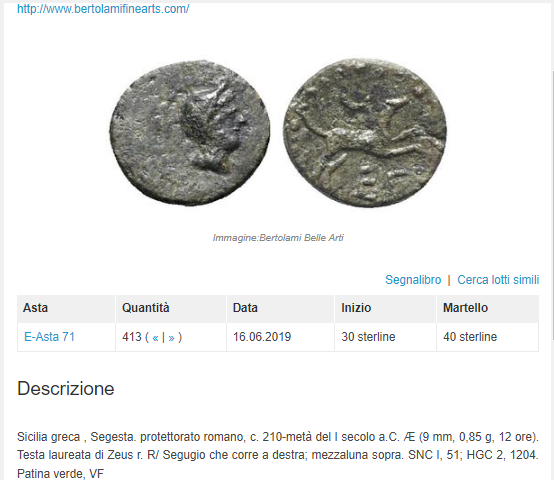Open the E-Asta 71 auction link

coord(49,337)
